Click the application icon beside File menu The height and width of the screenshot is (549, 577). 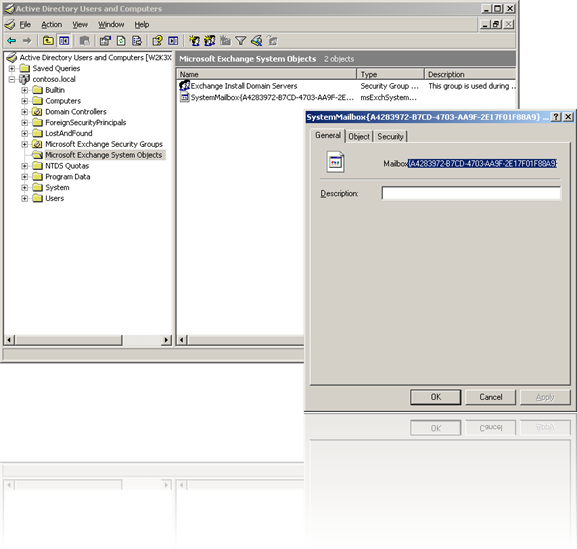pyautogui.click(x=10, y=25)
